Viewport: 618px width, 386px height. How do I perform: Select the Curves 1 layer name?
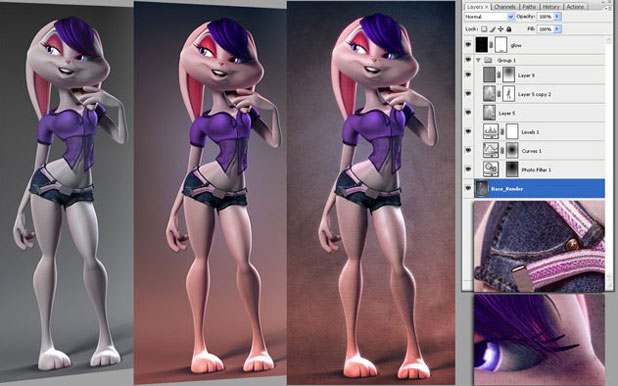(x=531, y=151)
